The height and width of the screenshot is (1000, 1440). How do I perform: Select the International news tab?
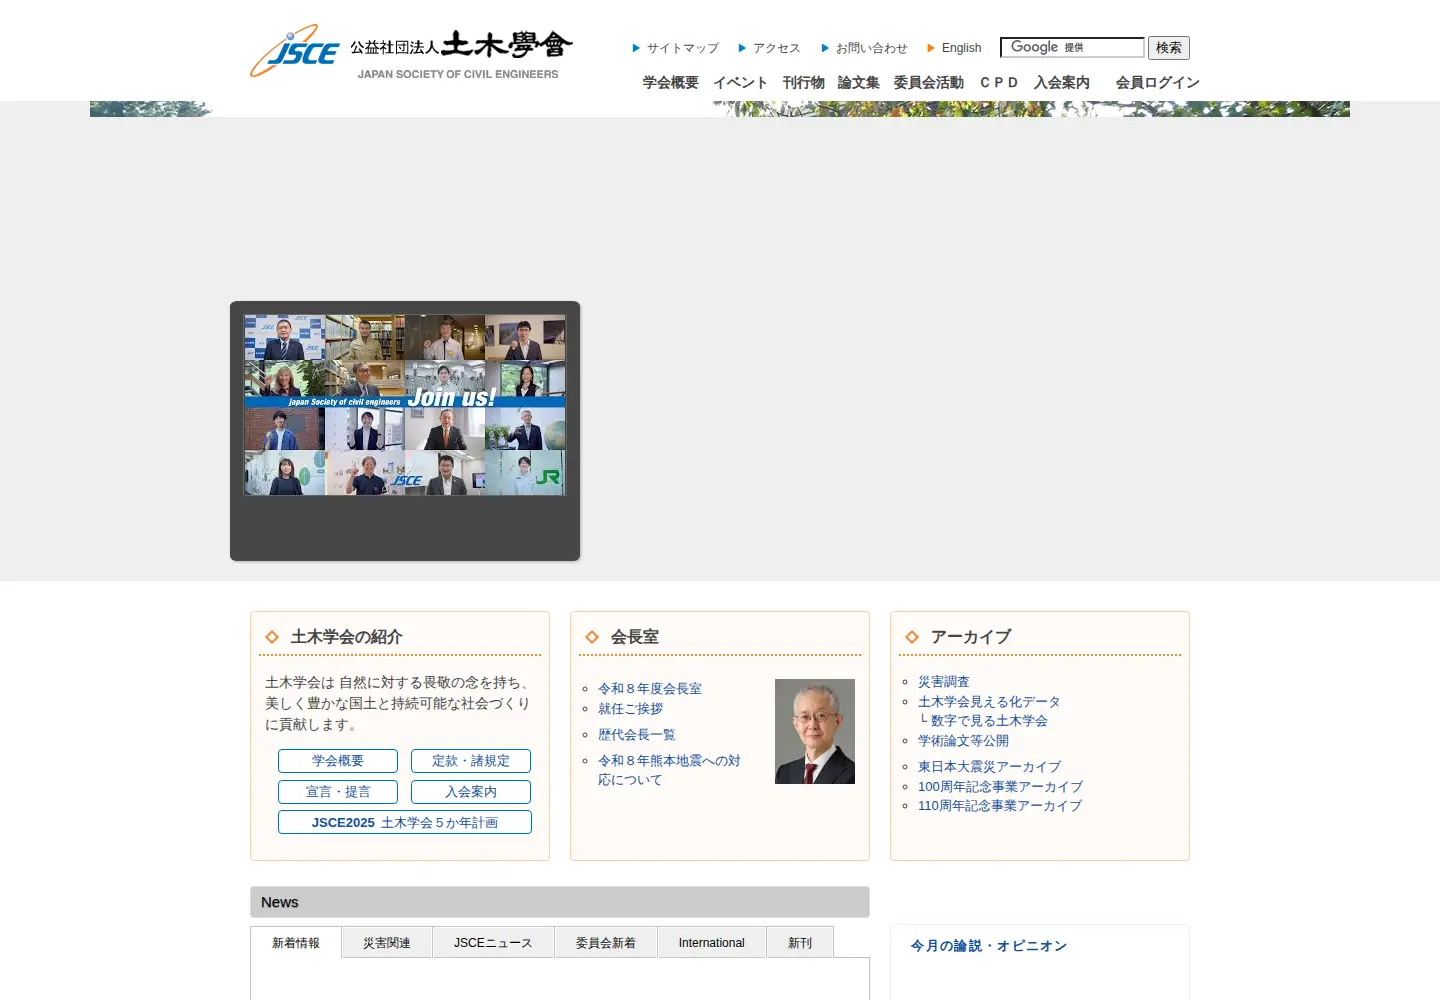[x=712, y=943]
